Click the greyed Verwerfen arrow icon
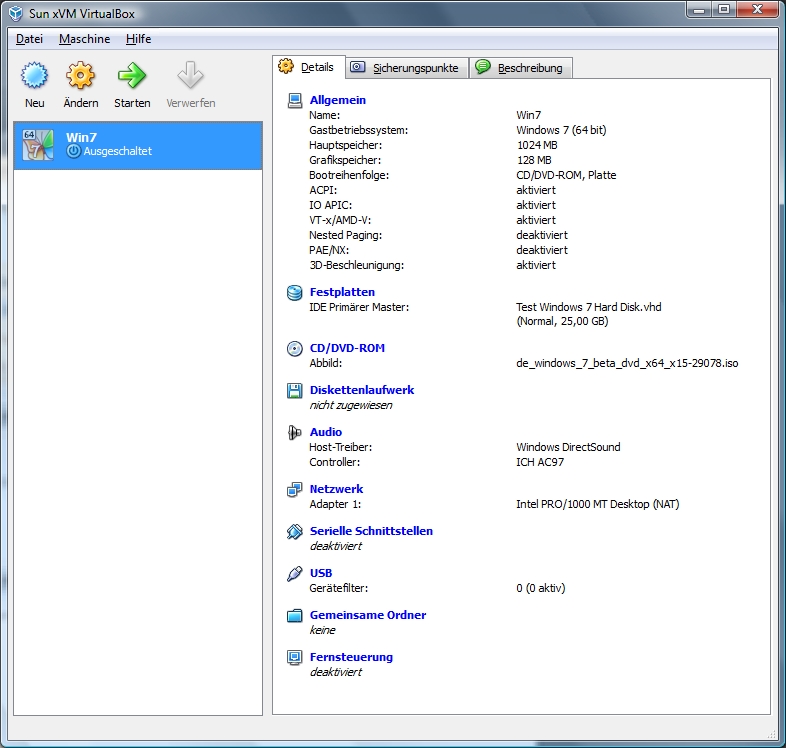The width and height of the screenshot is (786, 748). tap(190, 75)
